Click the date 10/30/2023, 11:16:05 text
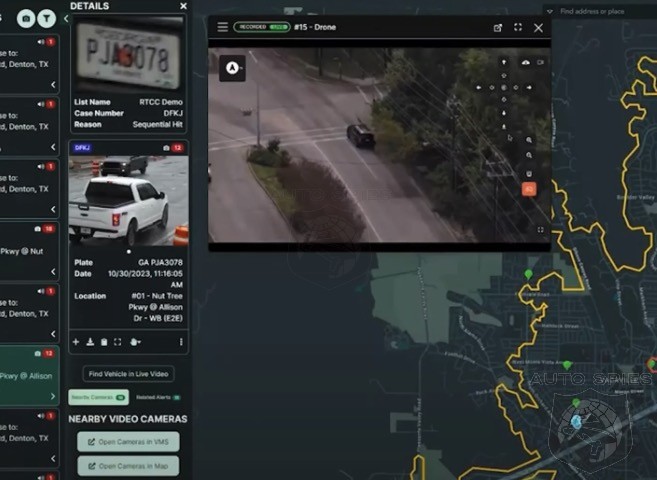Screen dimensions: 657x480 tap(145, 274)
